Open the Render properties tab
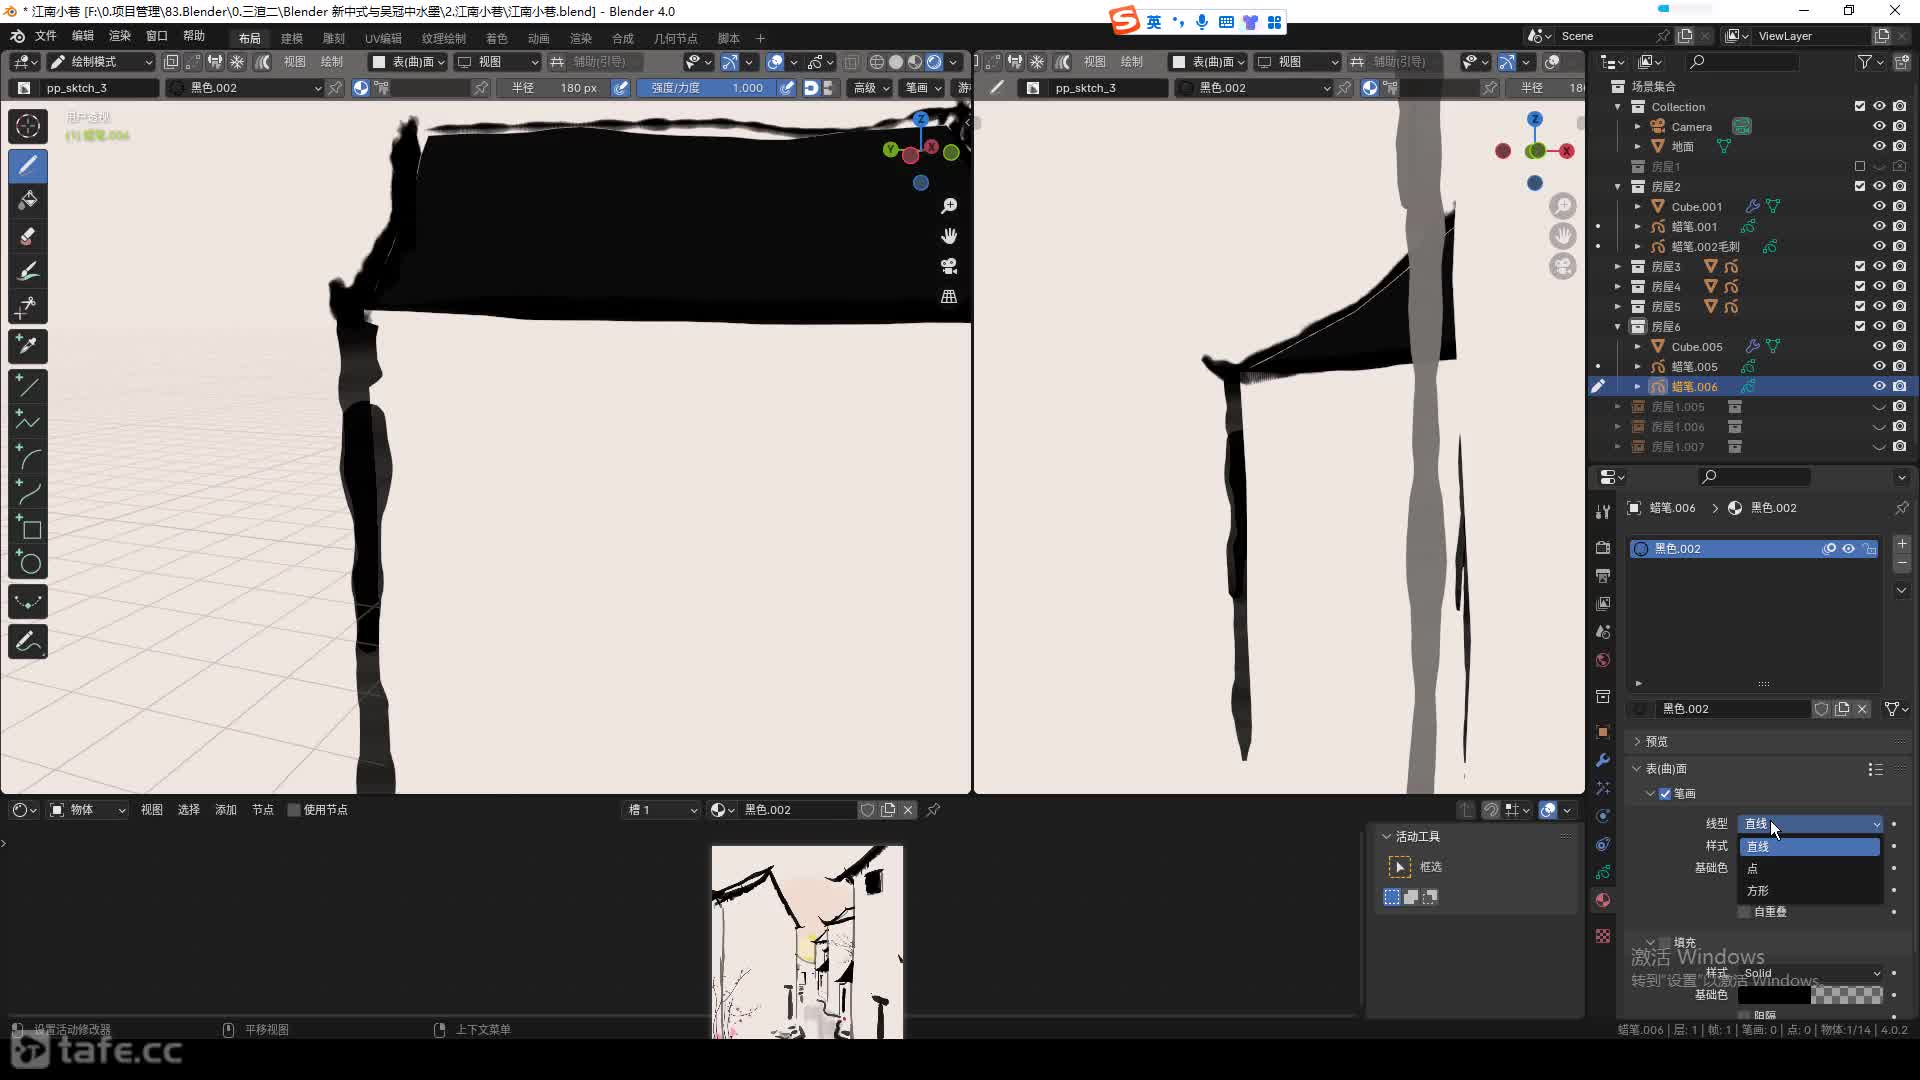Viewport: 1920px width, 1080px height. pos(1603,547)
